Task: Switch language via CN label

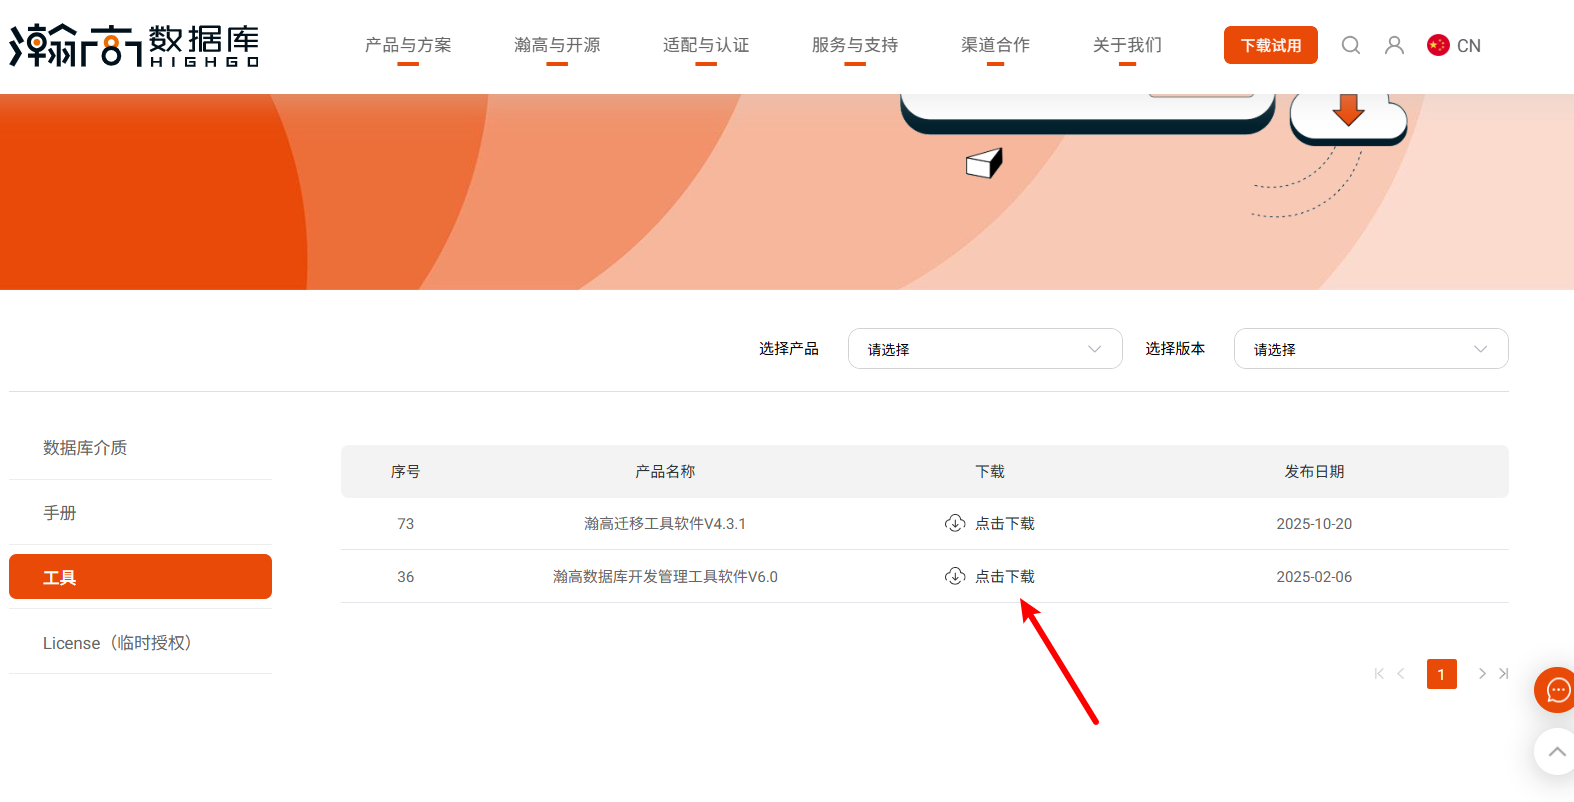Action: click(1469, 46)
